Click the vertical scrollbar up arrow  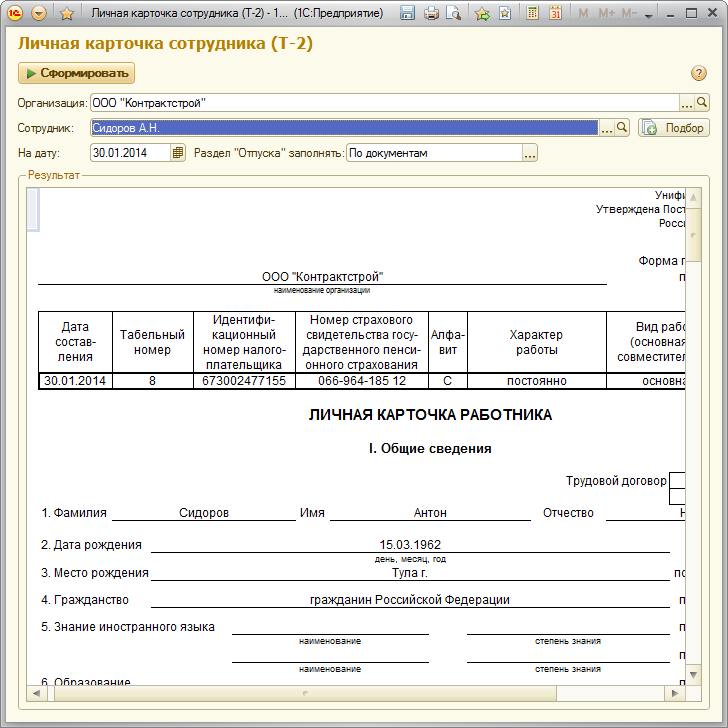693,197
